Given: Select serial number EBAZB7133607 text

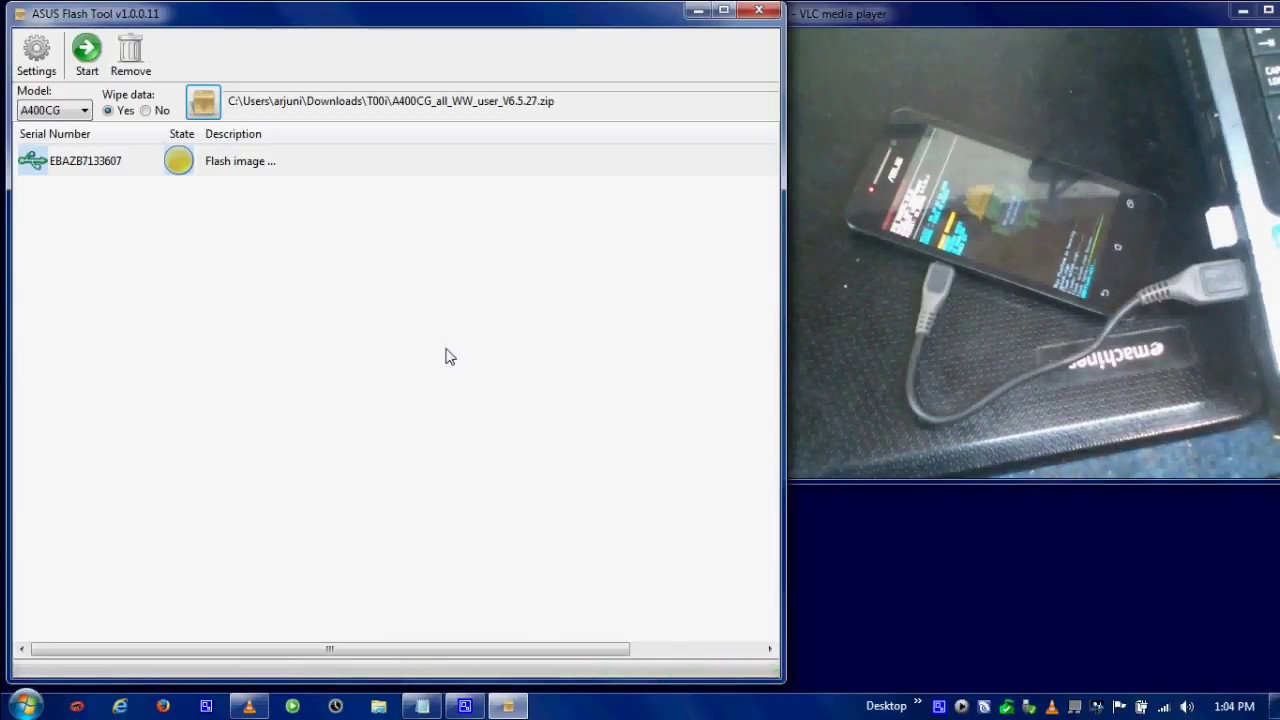Looking at the screenshot, I should (85, 161).
